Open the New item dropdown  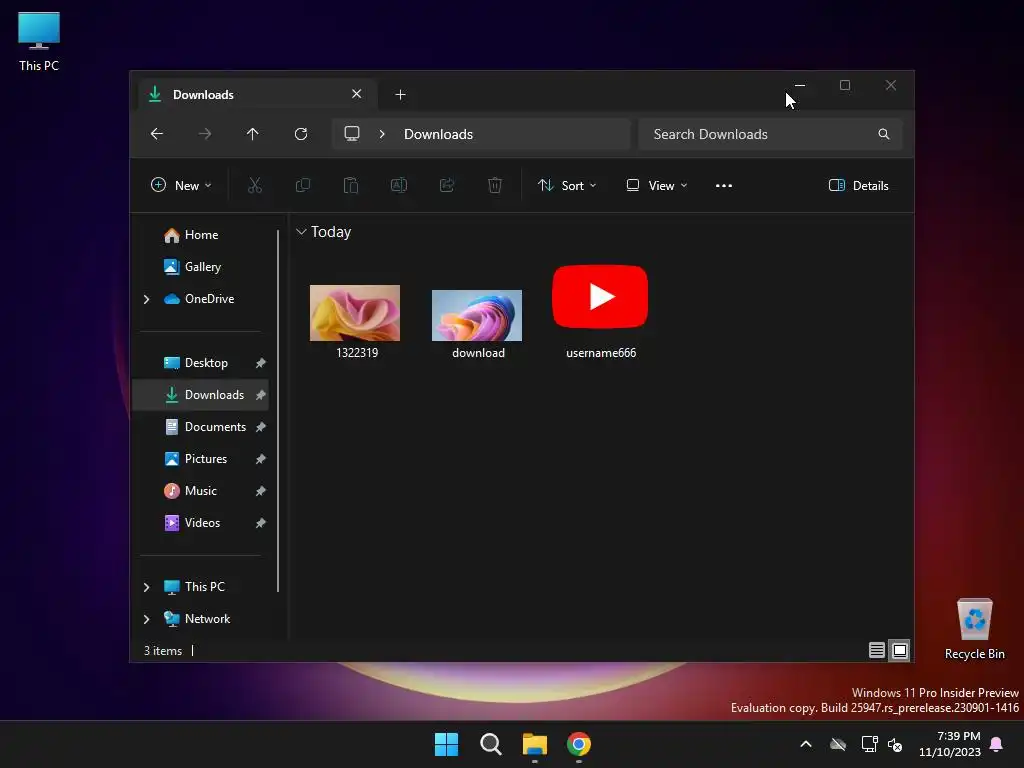click(181, 185)
